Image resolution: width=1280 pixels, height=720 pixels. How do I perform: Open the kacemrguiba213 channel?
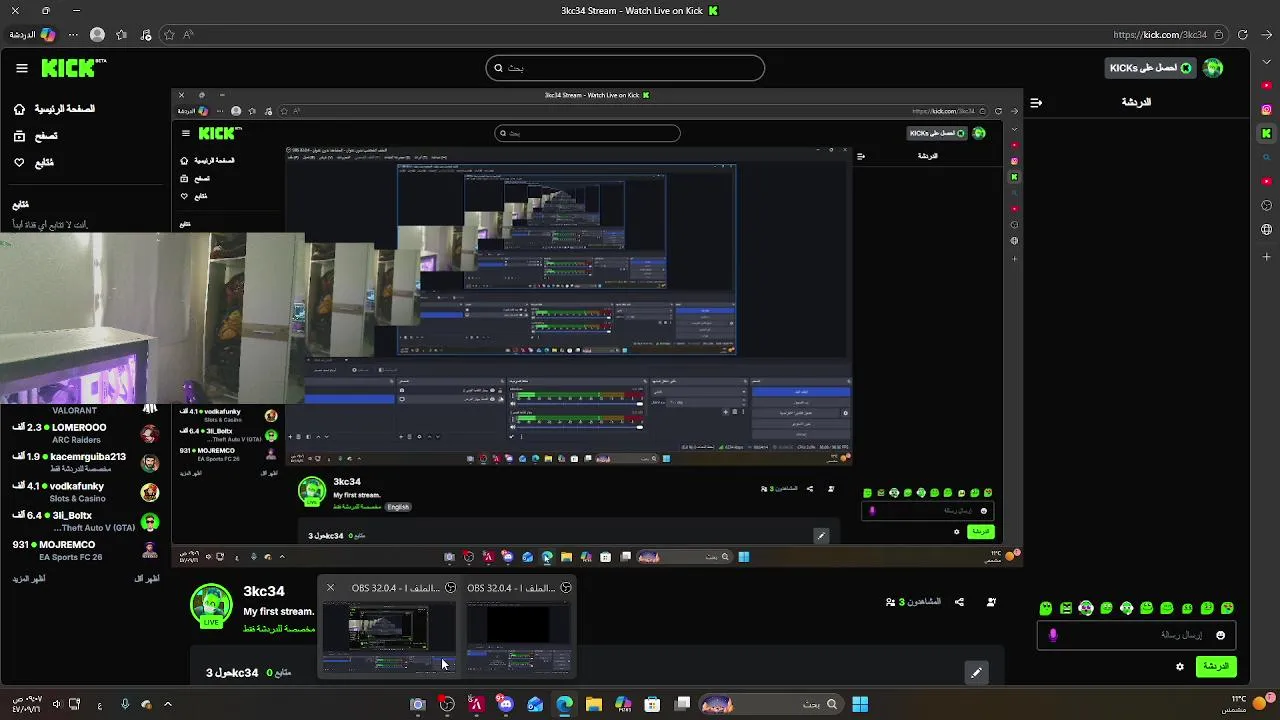click(85, 462)
